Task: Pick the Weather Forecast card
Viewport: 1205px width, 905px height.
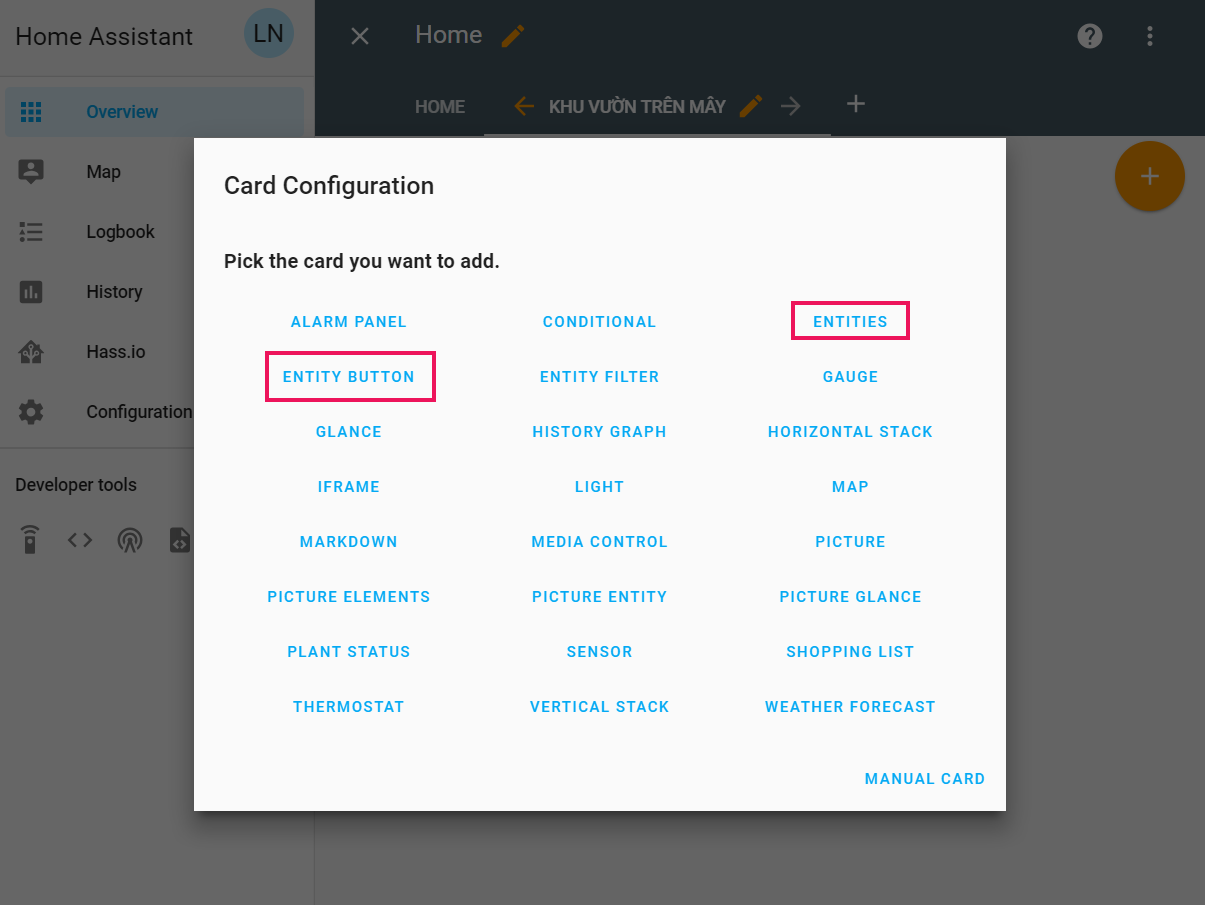Action: coord(850,707)
